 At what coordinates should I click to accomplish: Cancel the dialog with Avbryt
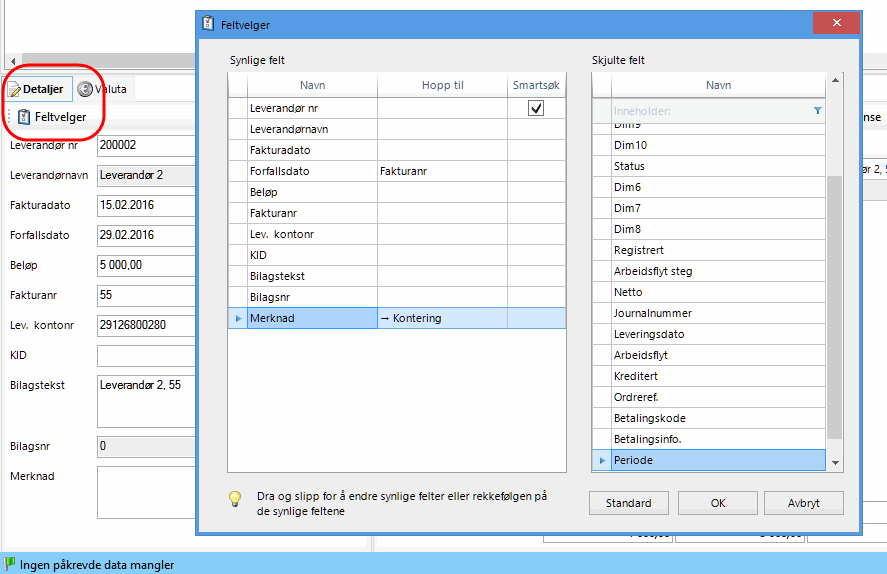pos(803,503)
